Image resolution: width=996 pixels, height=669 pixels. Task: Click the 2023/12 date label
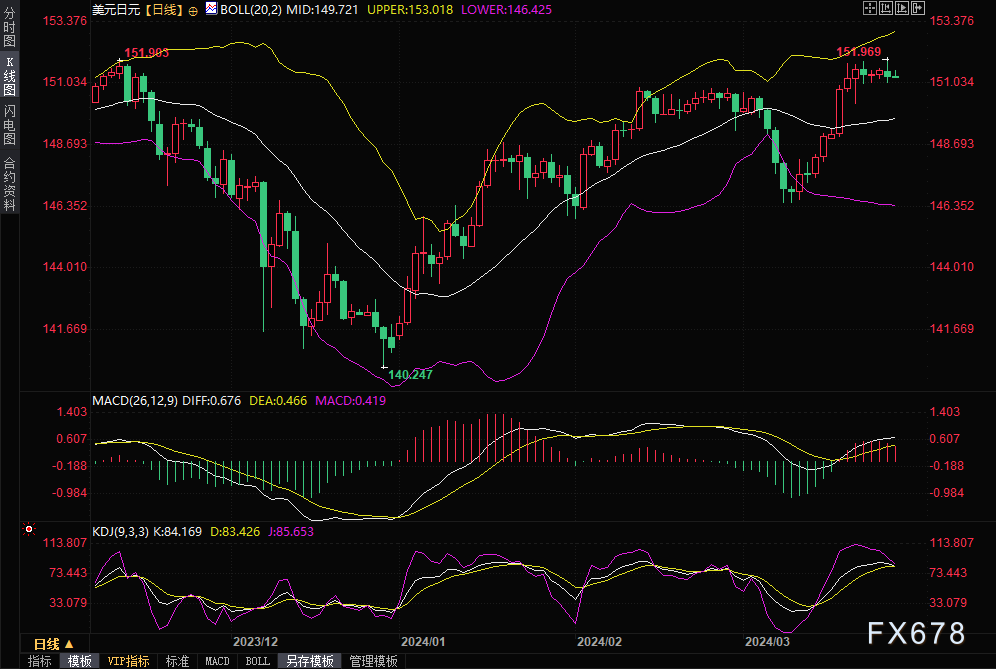(x=255, y=642)
